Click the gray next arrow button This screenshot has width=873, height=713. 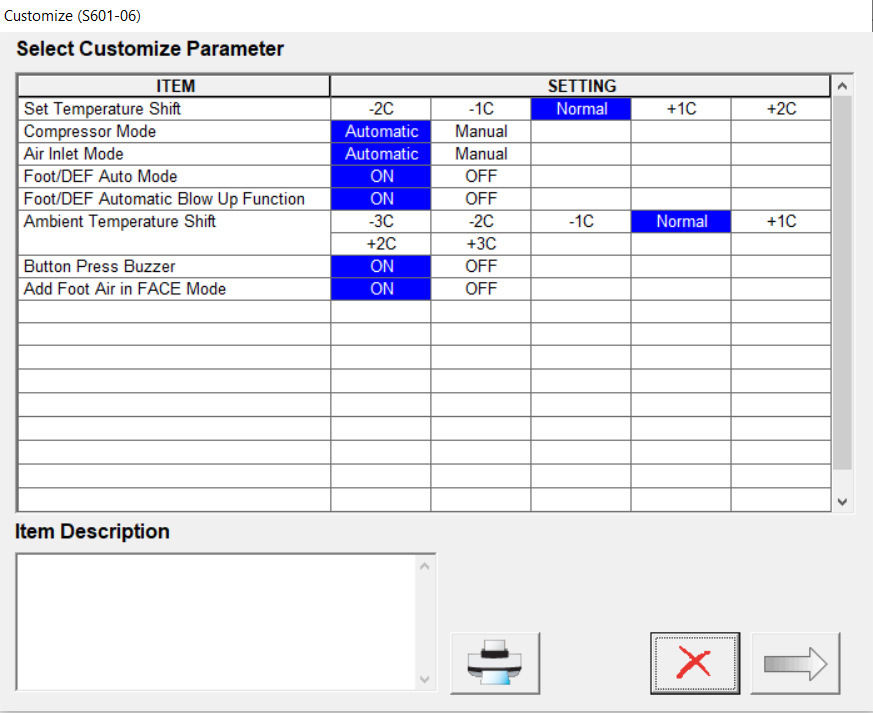click(x=795, y=662)
